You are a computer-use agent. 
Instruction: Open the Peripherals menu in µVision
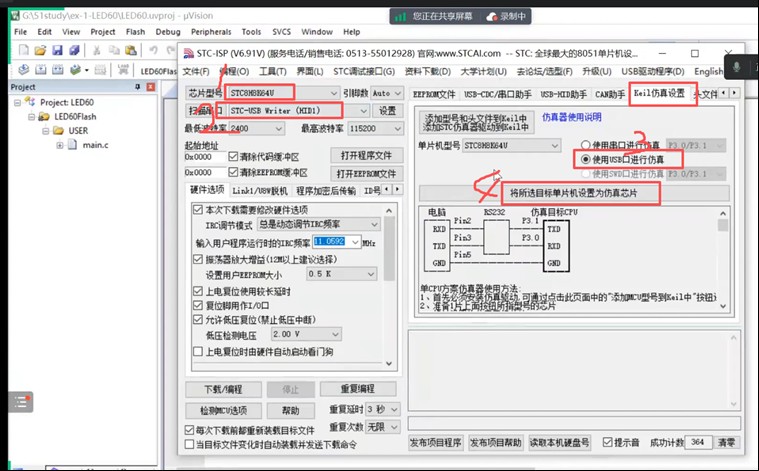click(x=211, y=32)
